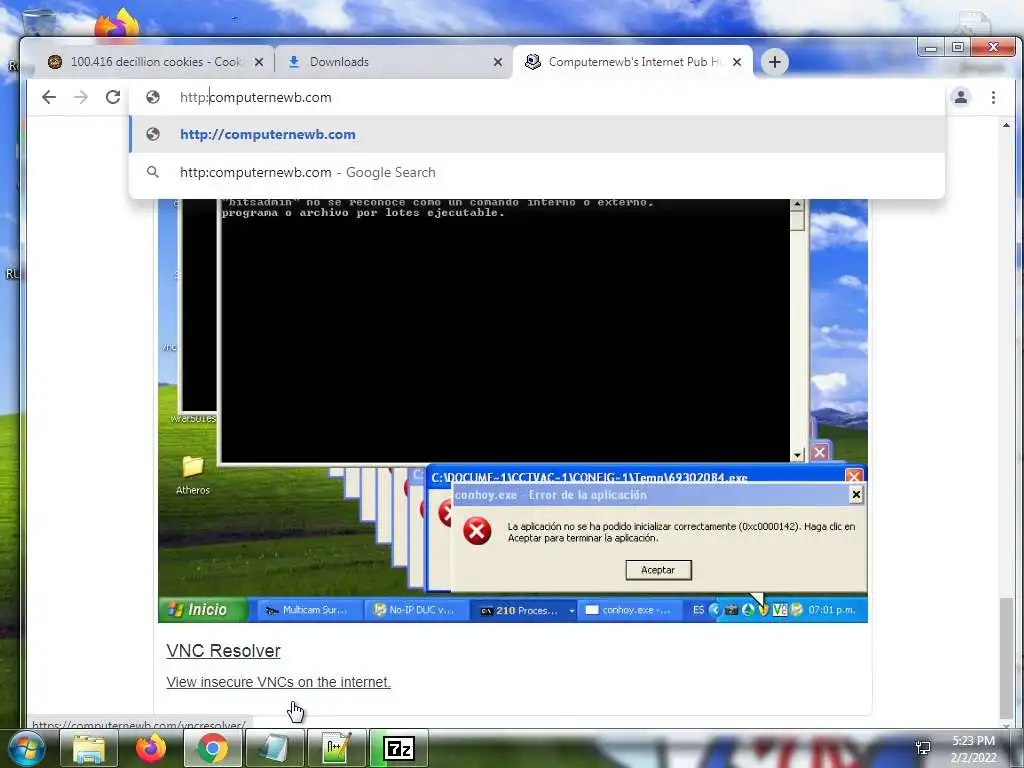
Task: Go back with the browser back arrow
Action: 49,97
